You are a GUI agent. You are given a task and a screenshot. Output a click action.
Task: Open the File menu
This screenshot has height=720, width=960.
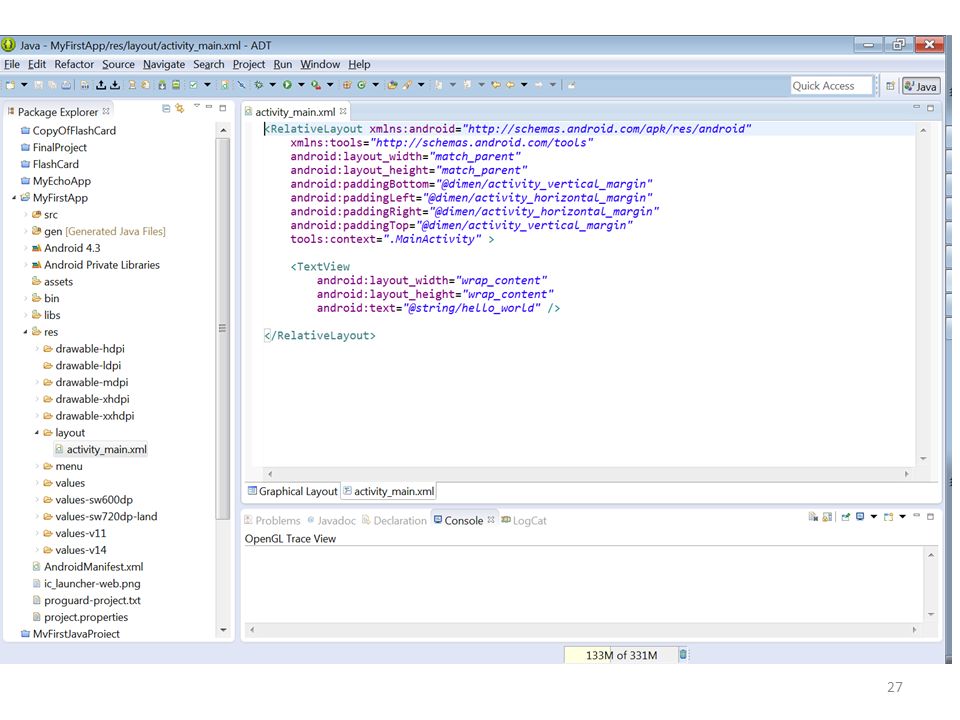(x=12, y=64)
